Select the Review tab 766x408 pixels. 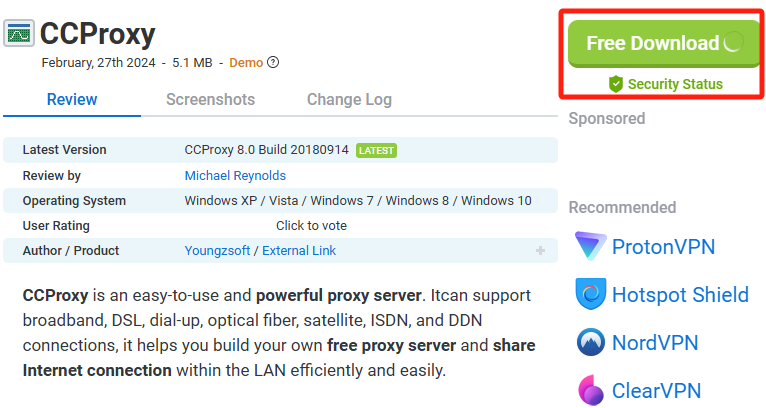(x=72, y=99)
